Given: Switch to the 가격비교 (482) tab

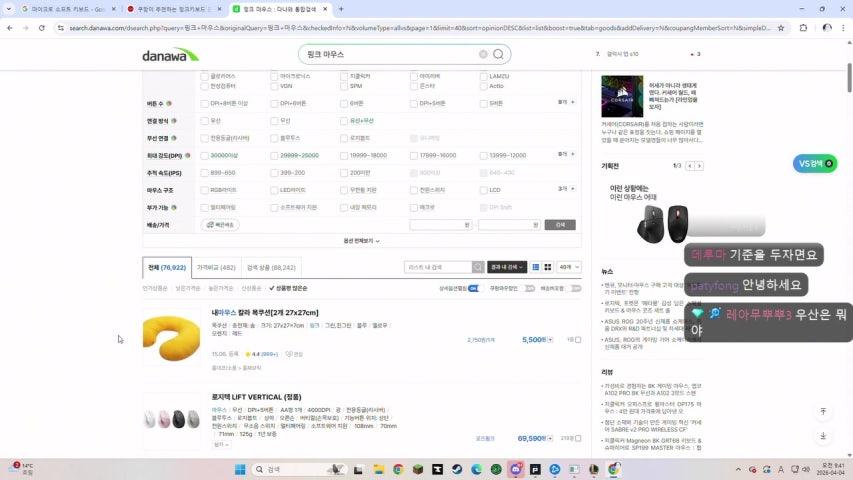Looking at the screenshot, I should click(x=216, y=267).
